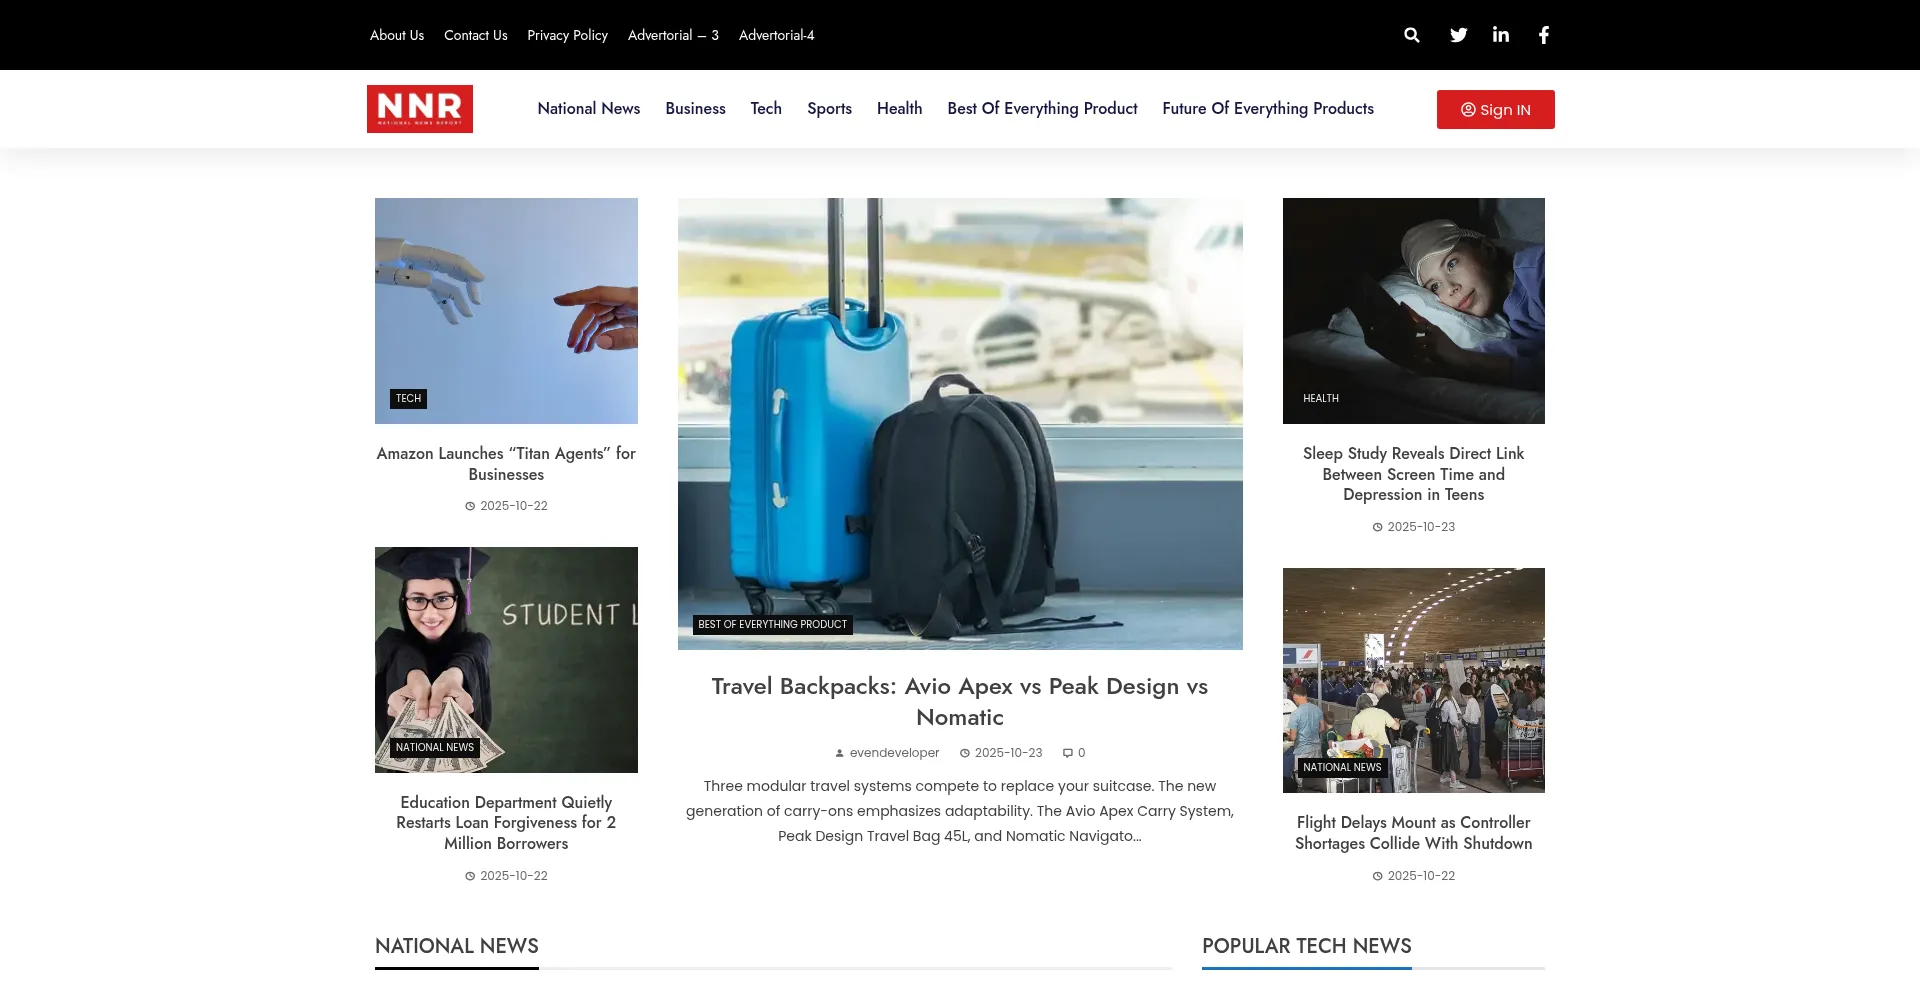
Task: Click date 2025-10-22 under Amazon article
Action: [x=506, y=506]
